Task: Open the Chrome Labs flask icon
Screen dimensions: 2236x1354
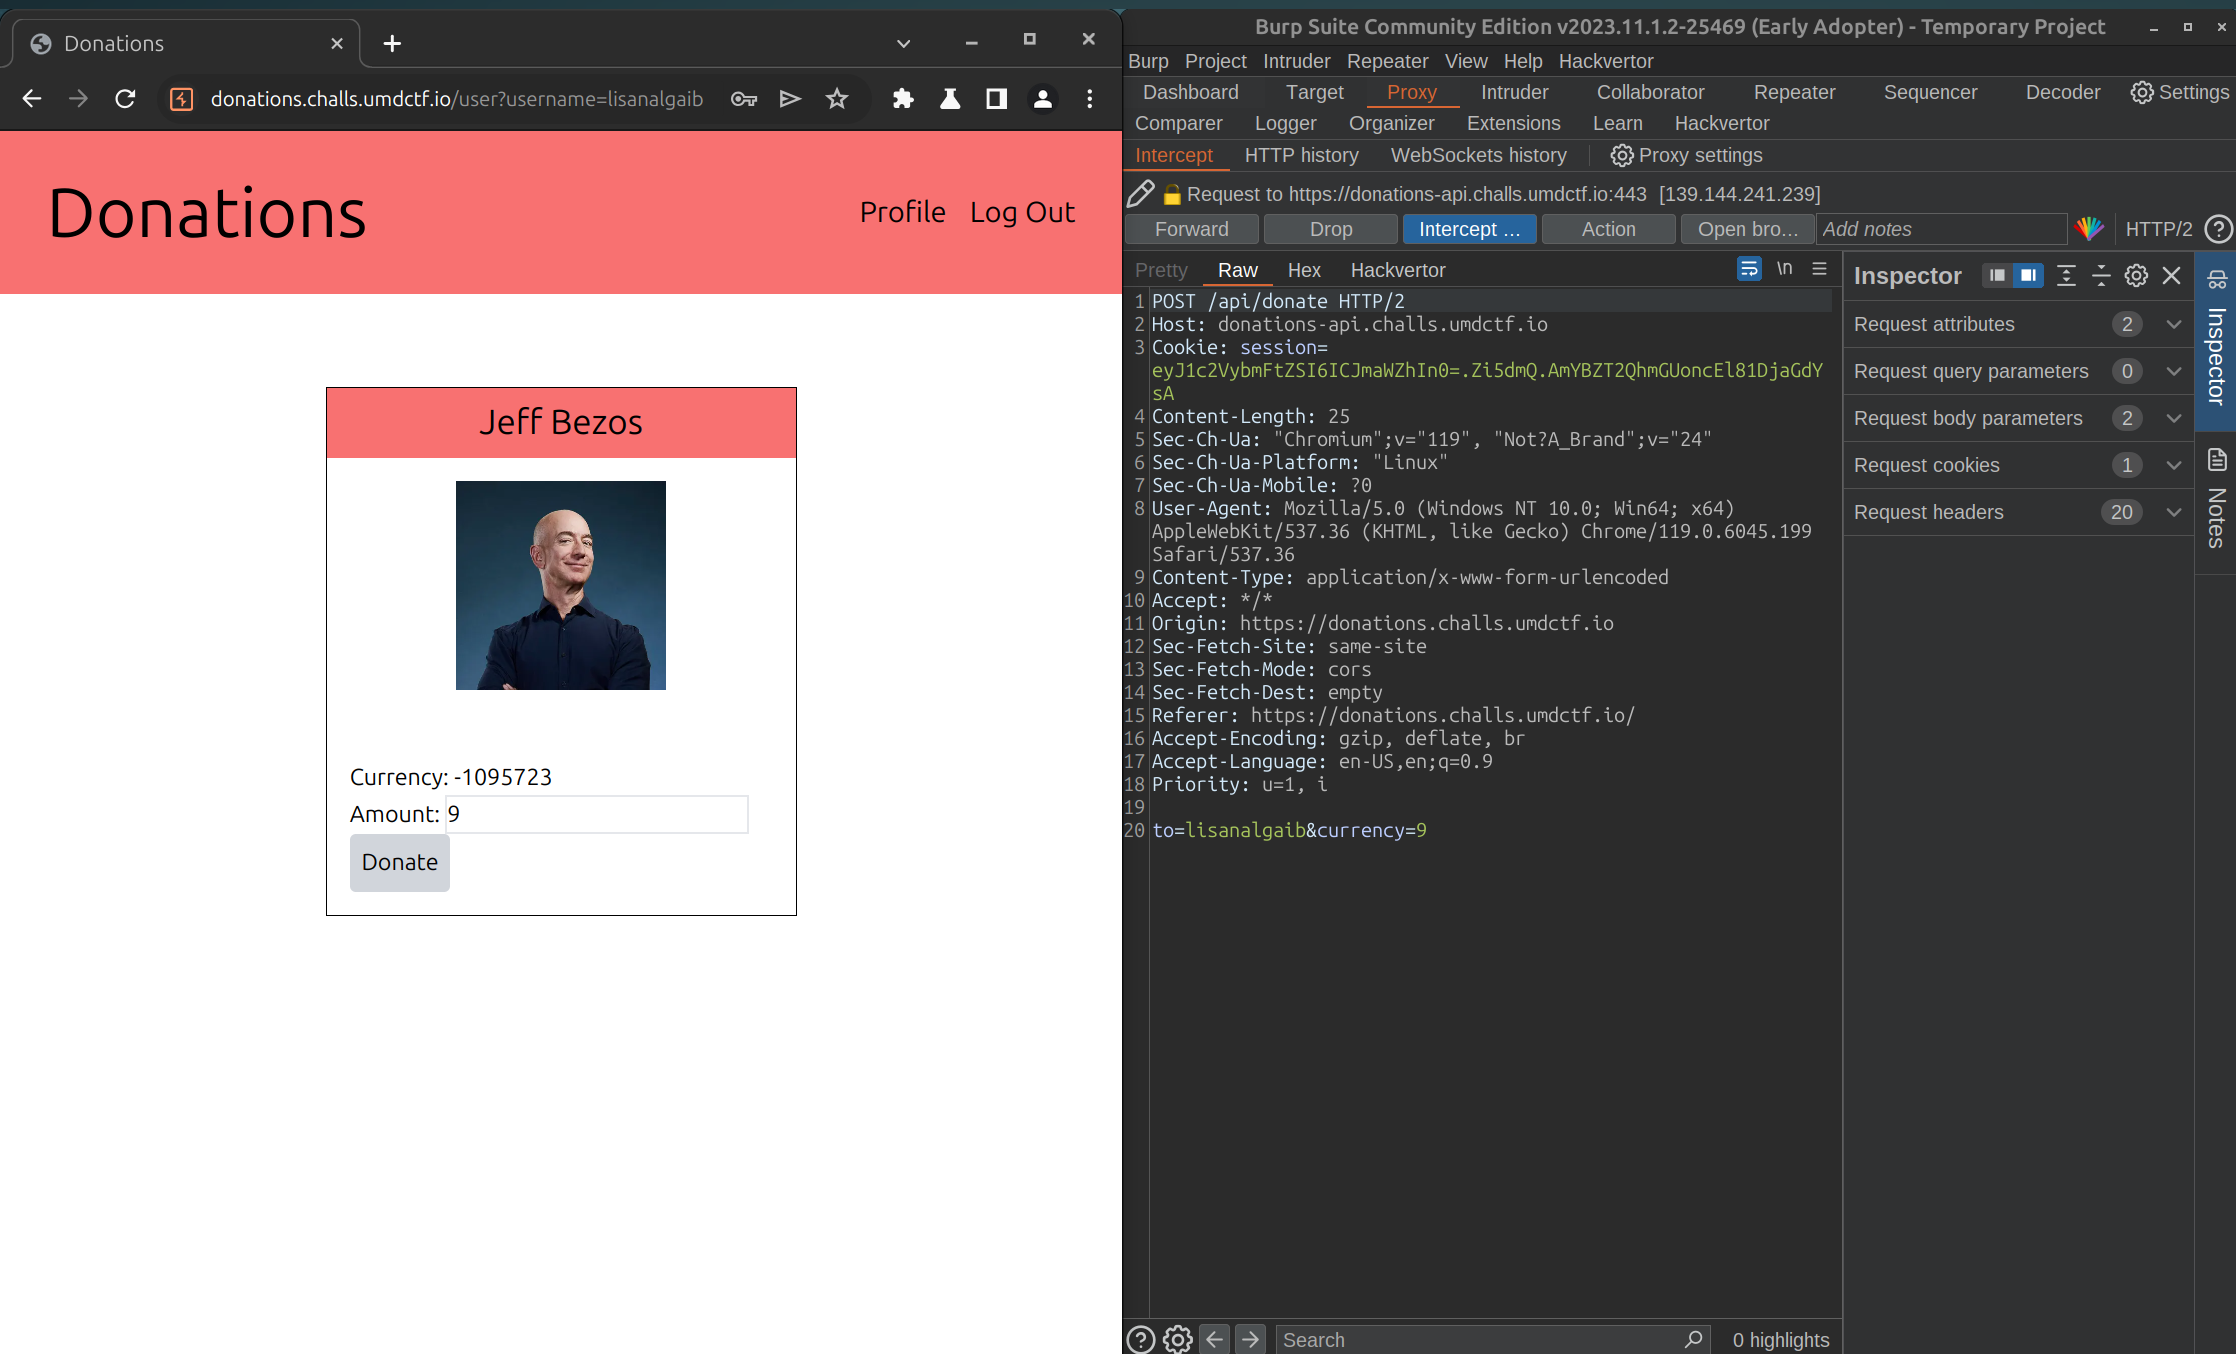Action: click(950, 99)
